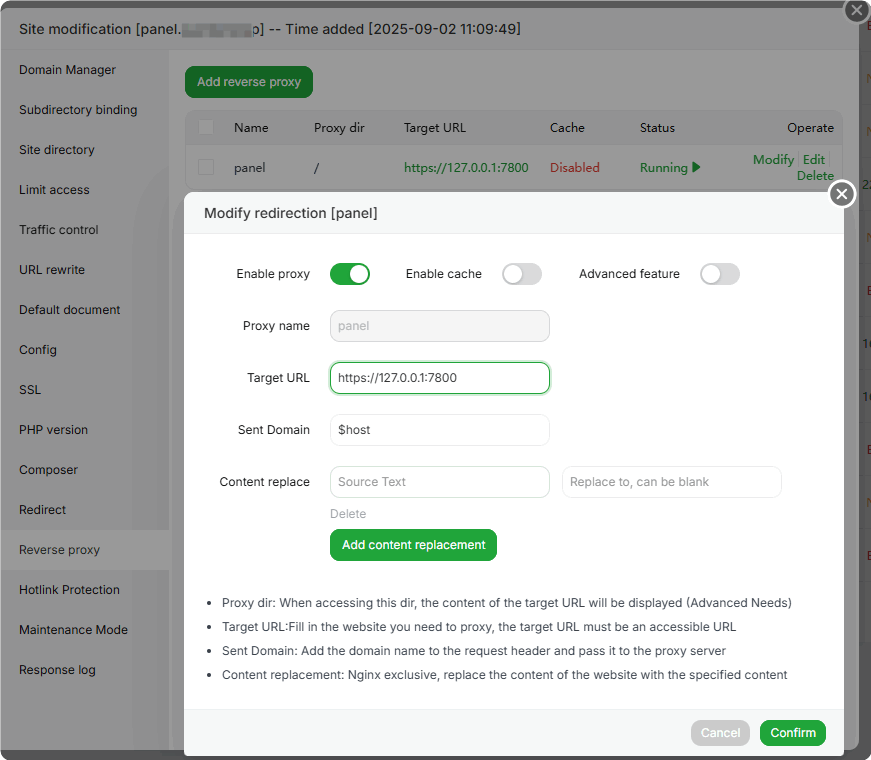Switch to the SSL section
Viewport: 871px width, 760px height.
coord(30,390)
